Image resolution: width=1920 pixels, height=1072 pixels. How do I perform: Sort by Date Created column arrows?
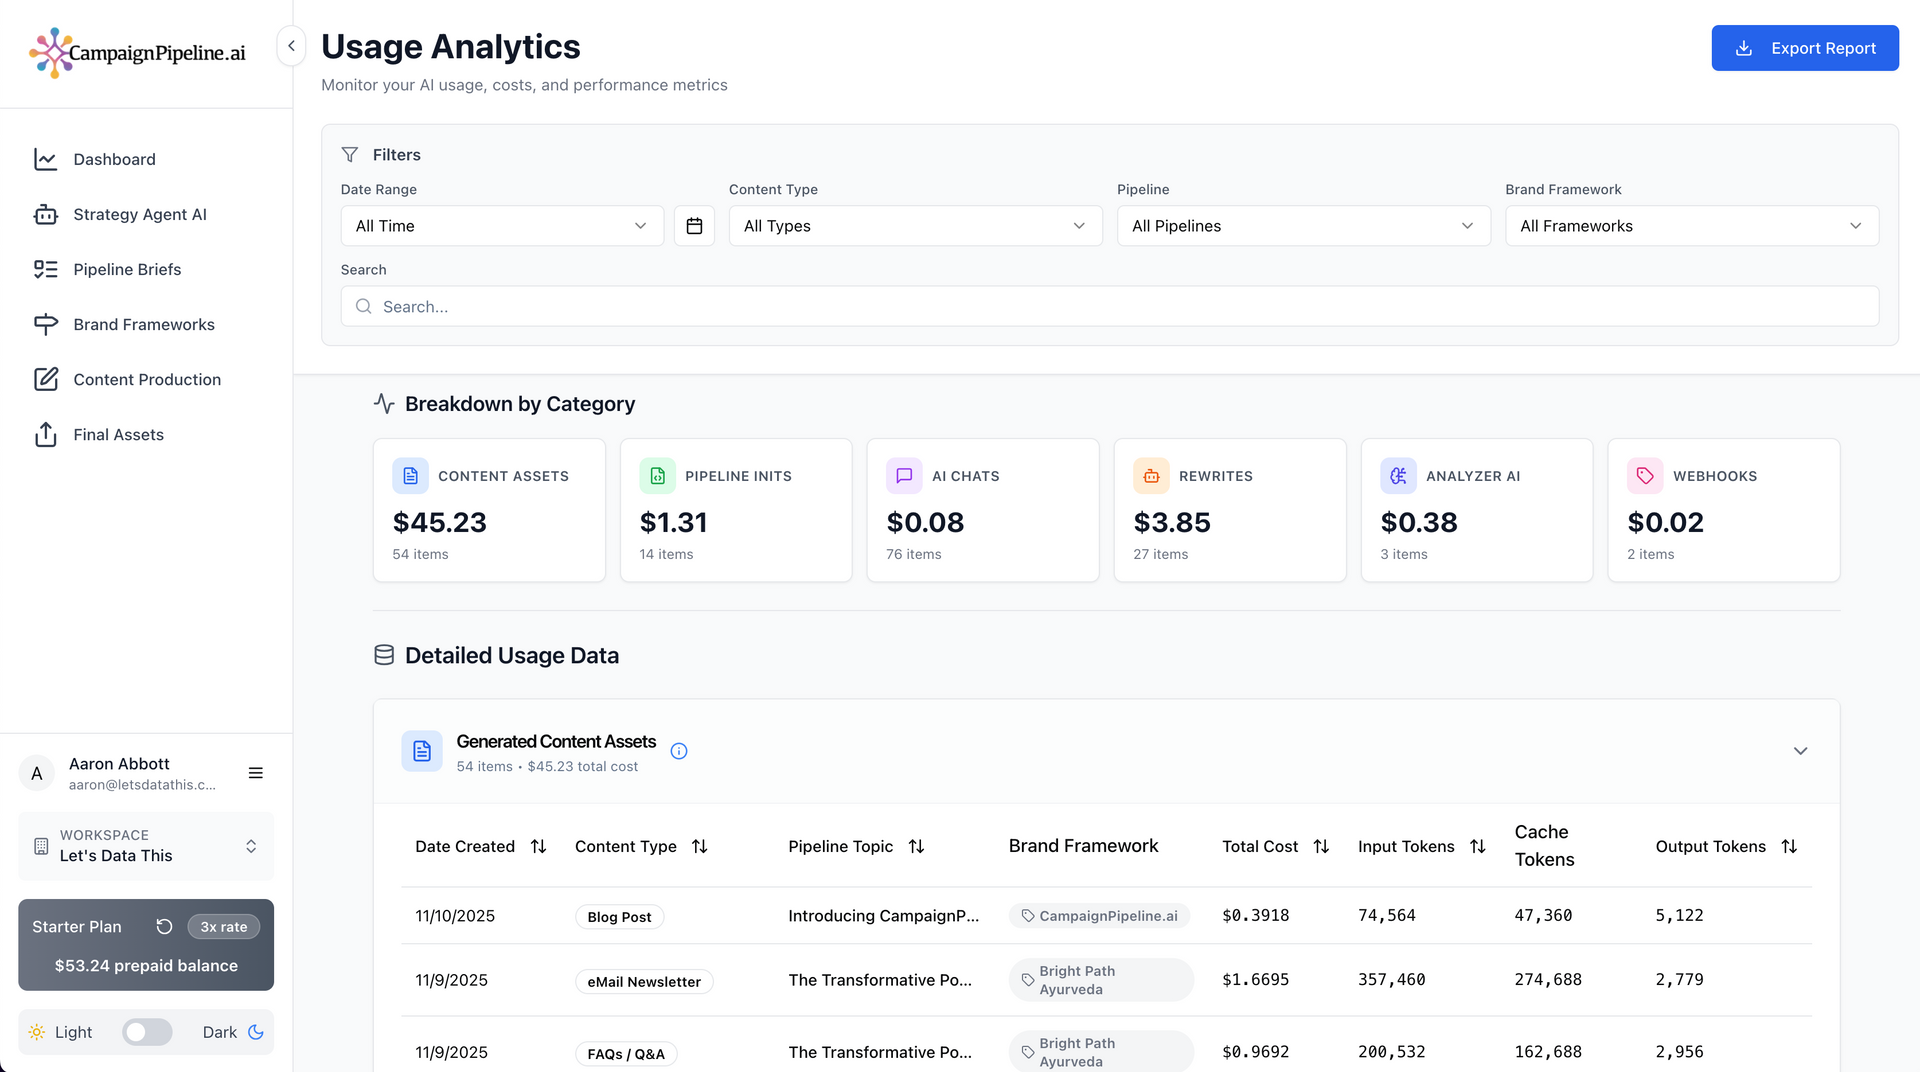[538, 847]
